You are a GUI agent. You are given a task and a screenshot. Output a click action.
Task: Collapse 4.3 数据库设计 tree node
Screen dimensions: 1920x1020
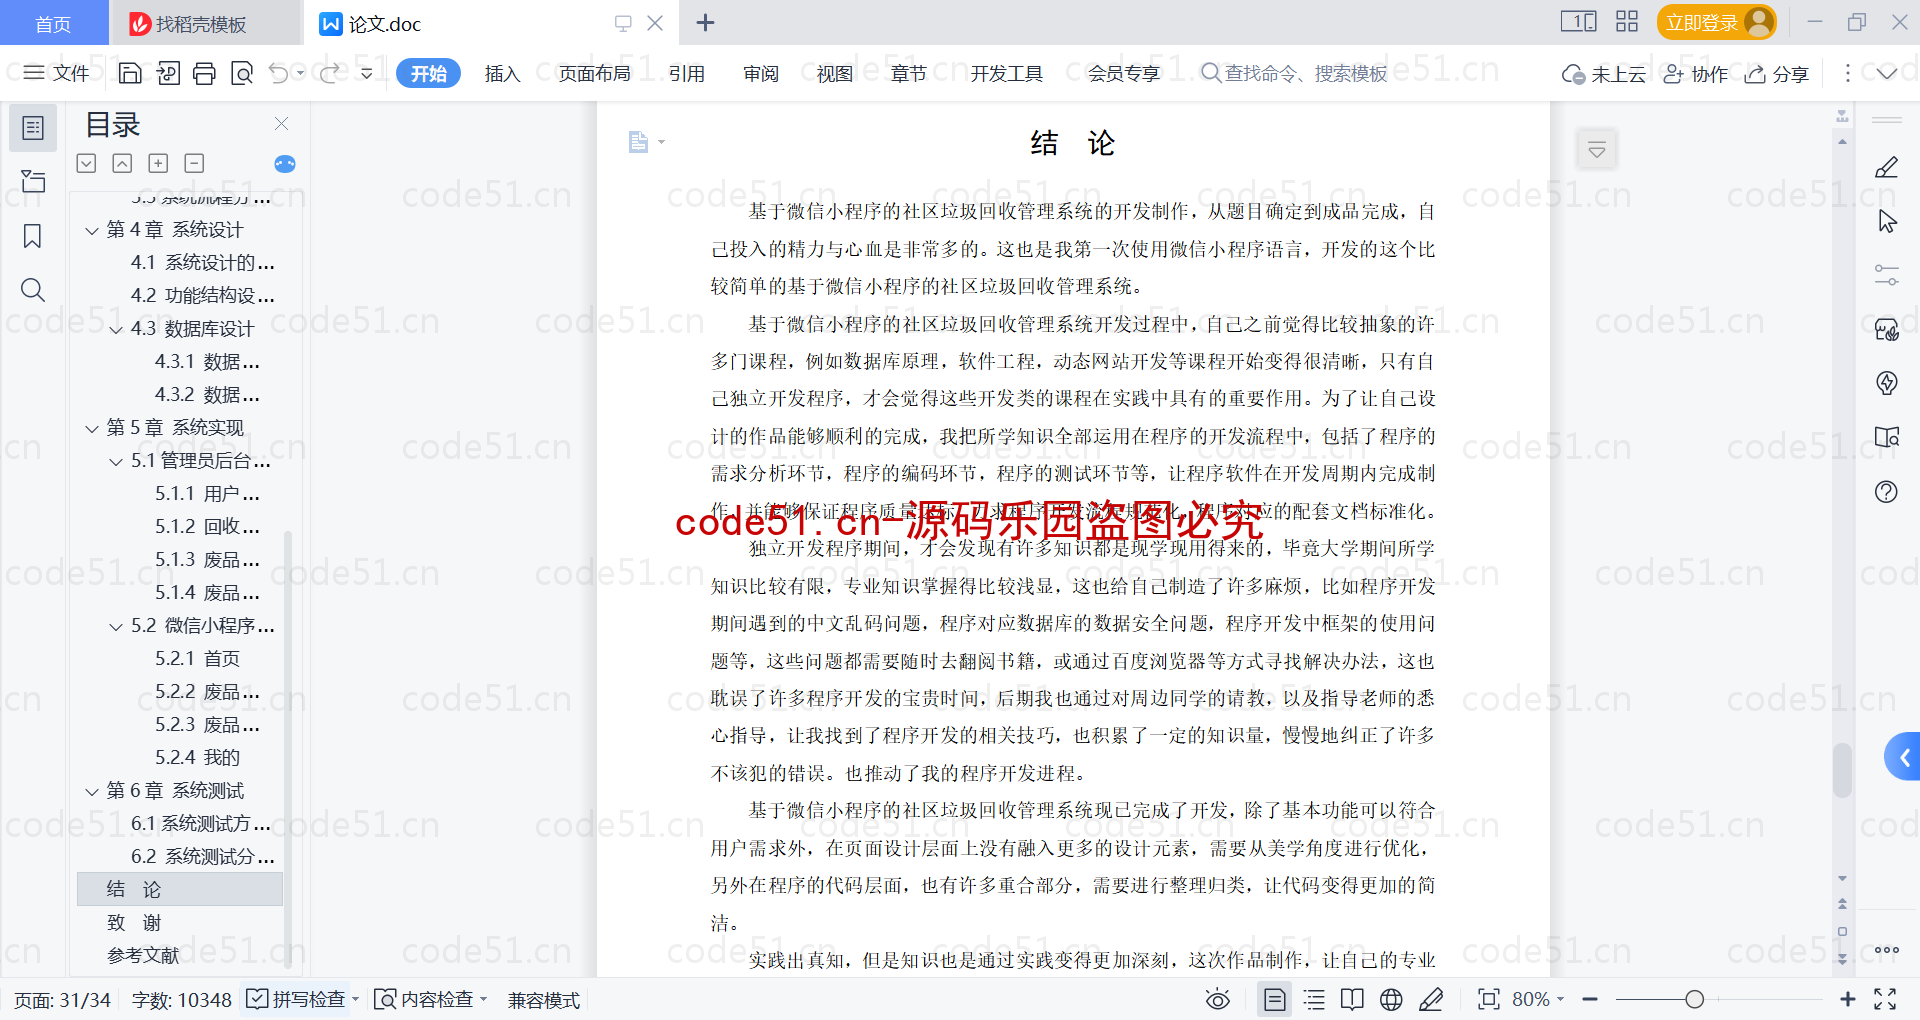pos(116,330)
